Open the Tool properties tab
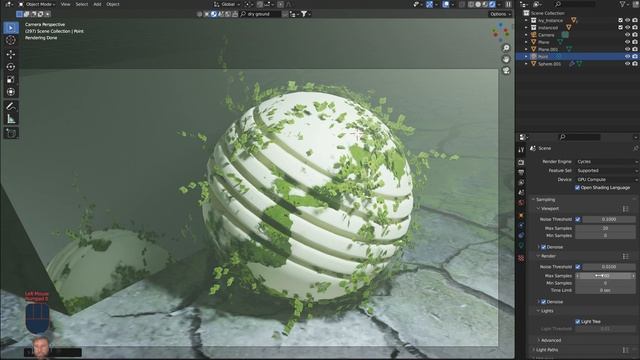 (x=521, y=150)
